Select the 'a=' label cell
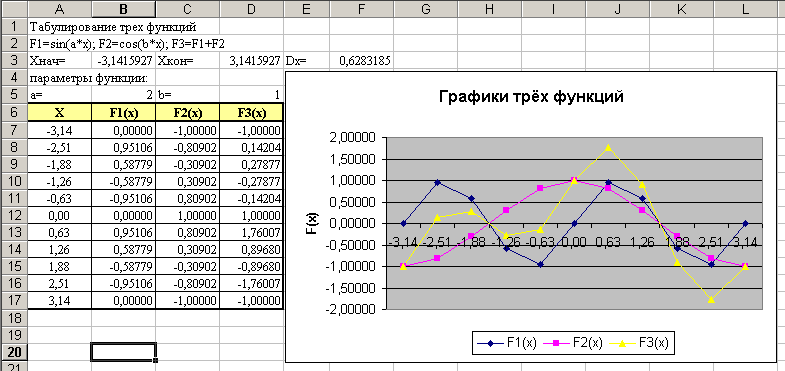Screen dimensions: 785x371 [x=60, y=95]
